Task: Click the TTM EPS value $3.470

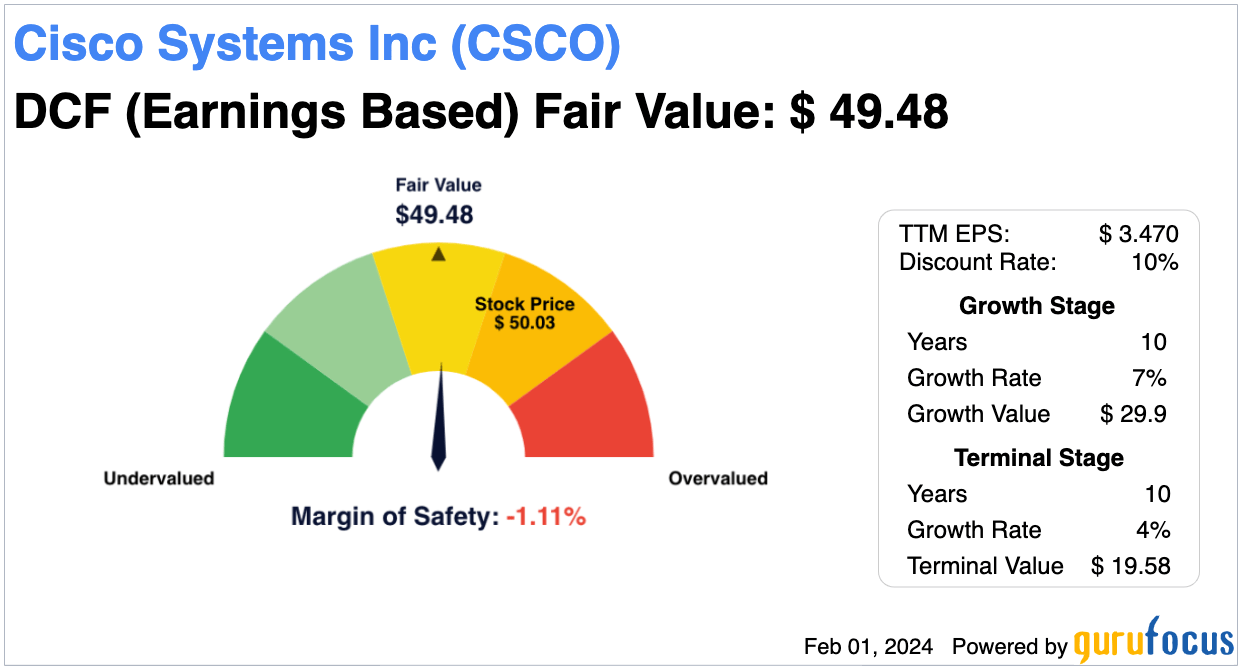Action: point(1138,234)
